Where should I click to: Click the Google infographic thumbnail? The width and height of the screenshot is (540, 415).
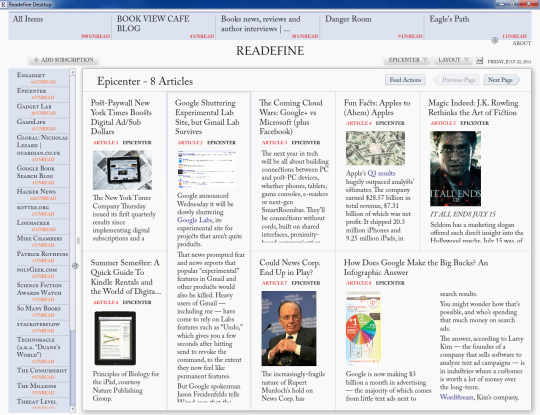(363, 328)
